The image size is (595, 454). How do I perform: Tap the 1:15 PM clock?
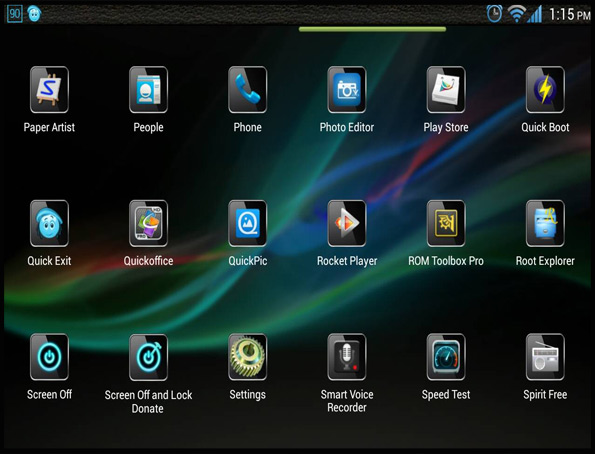[570, 15]
